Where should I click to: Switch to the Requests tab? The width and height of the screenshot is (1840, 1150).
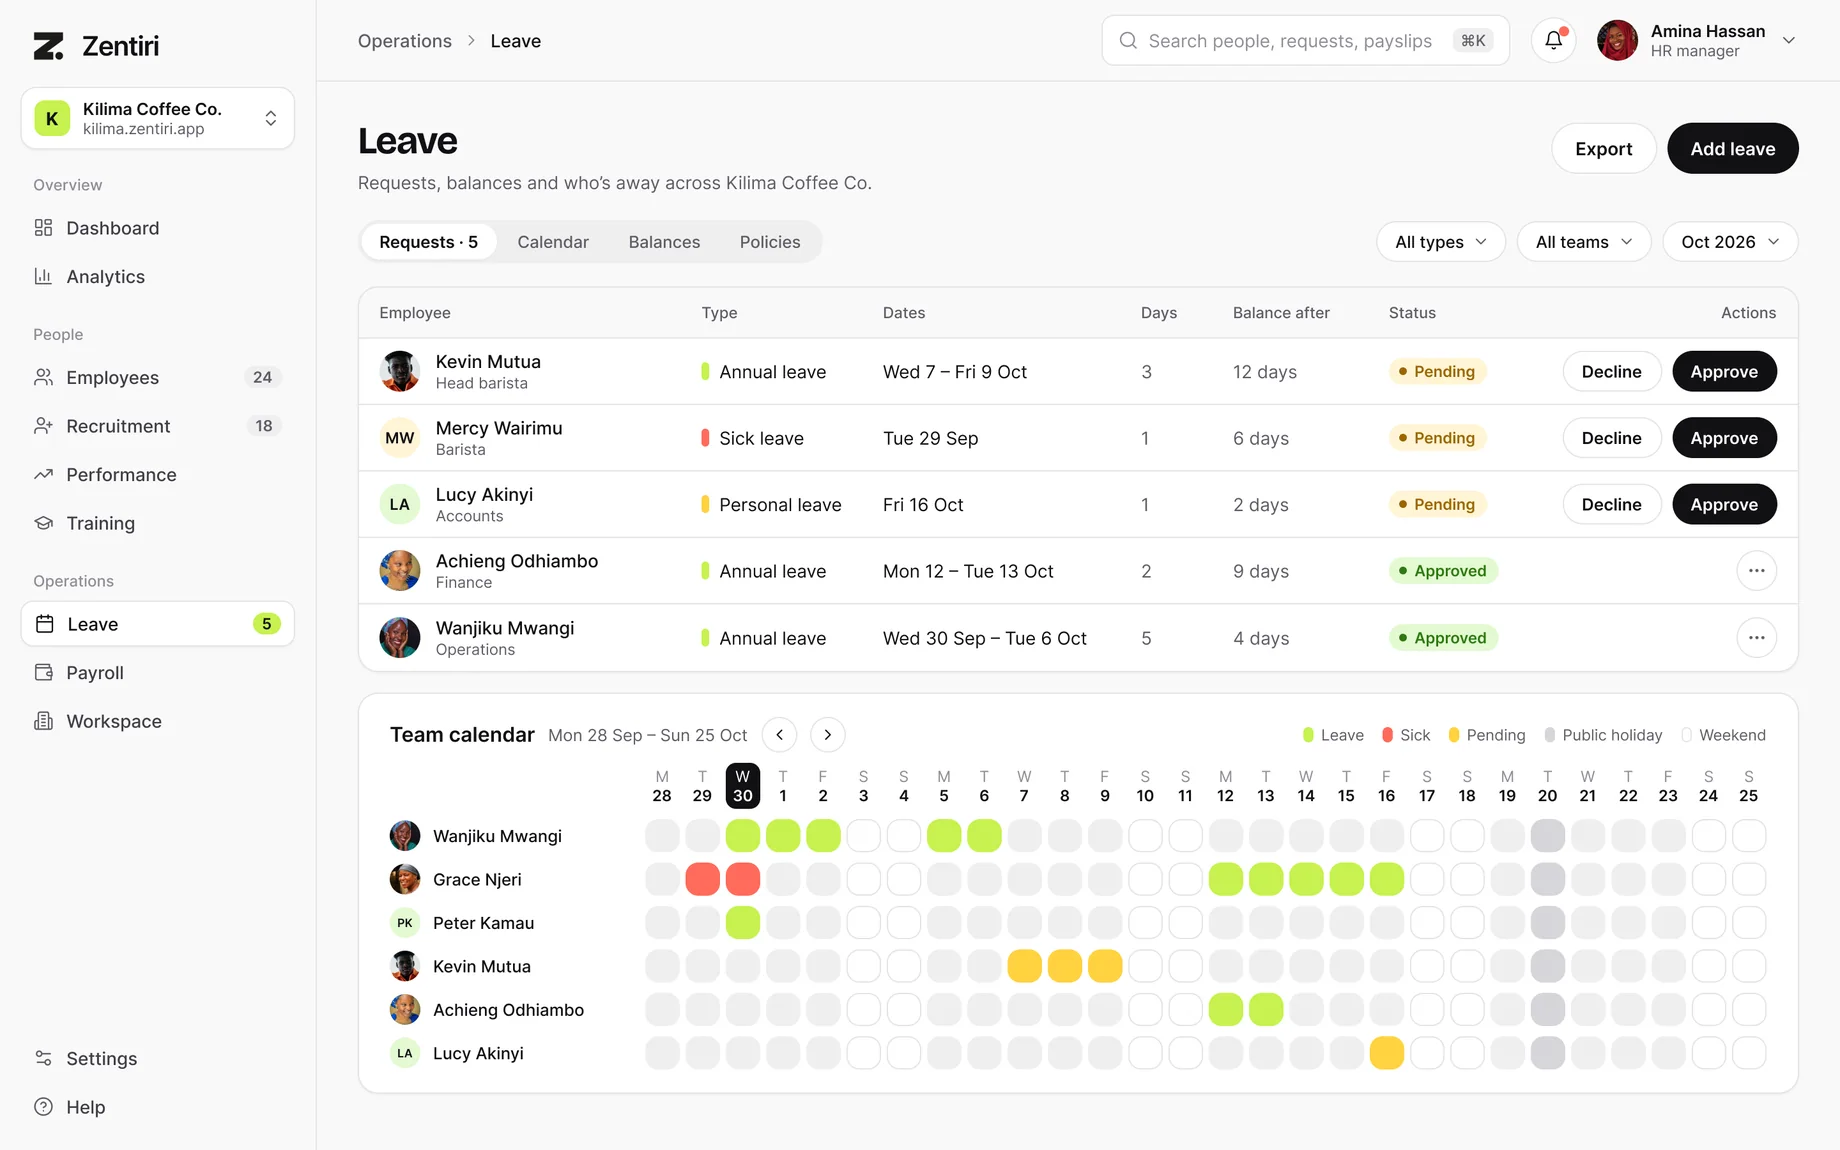[429, 242]
